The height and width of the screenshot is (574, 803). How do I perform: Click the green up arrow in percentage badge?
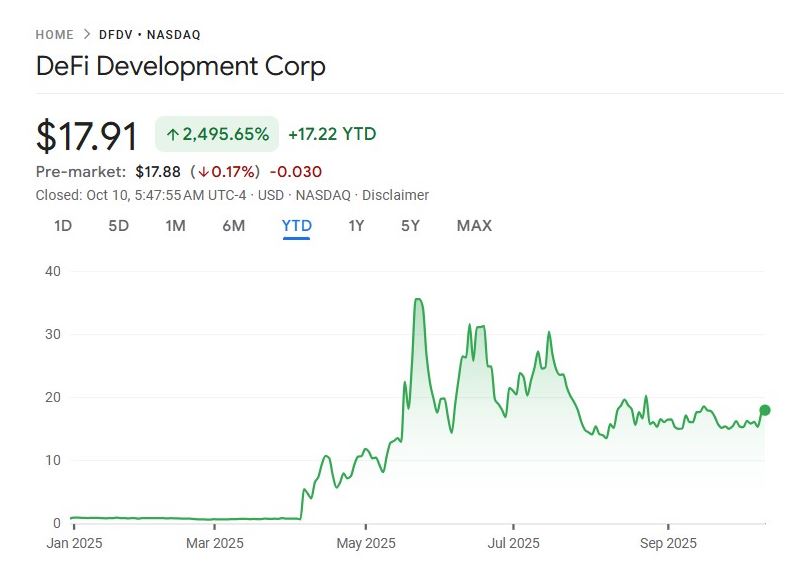pos(172,134)
